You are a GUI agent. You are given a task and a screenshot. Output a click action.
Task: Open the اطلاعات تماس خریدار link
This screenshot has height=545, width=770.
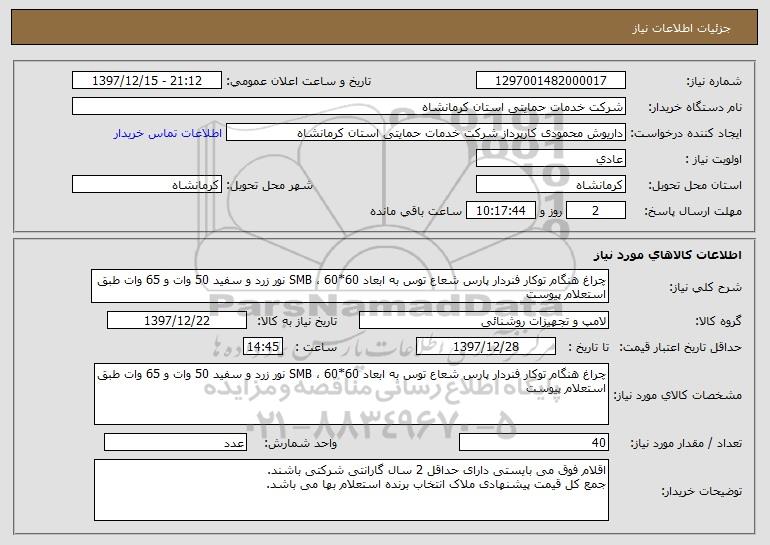pyautogui.click(x=167, y=134)
